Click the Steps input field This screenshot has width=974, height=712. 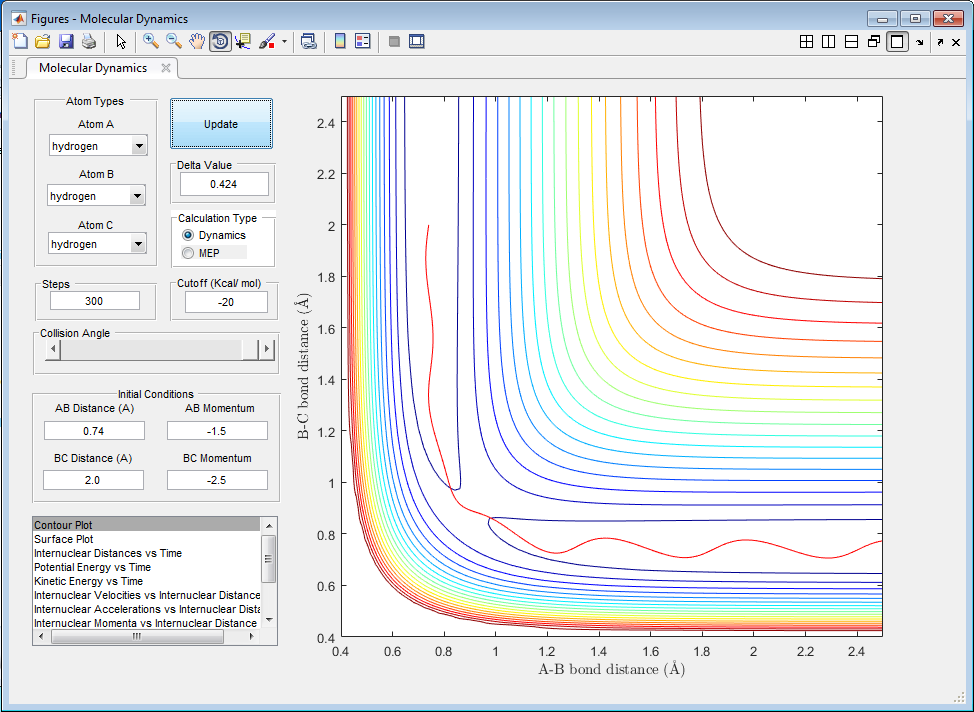pos(95,301)
